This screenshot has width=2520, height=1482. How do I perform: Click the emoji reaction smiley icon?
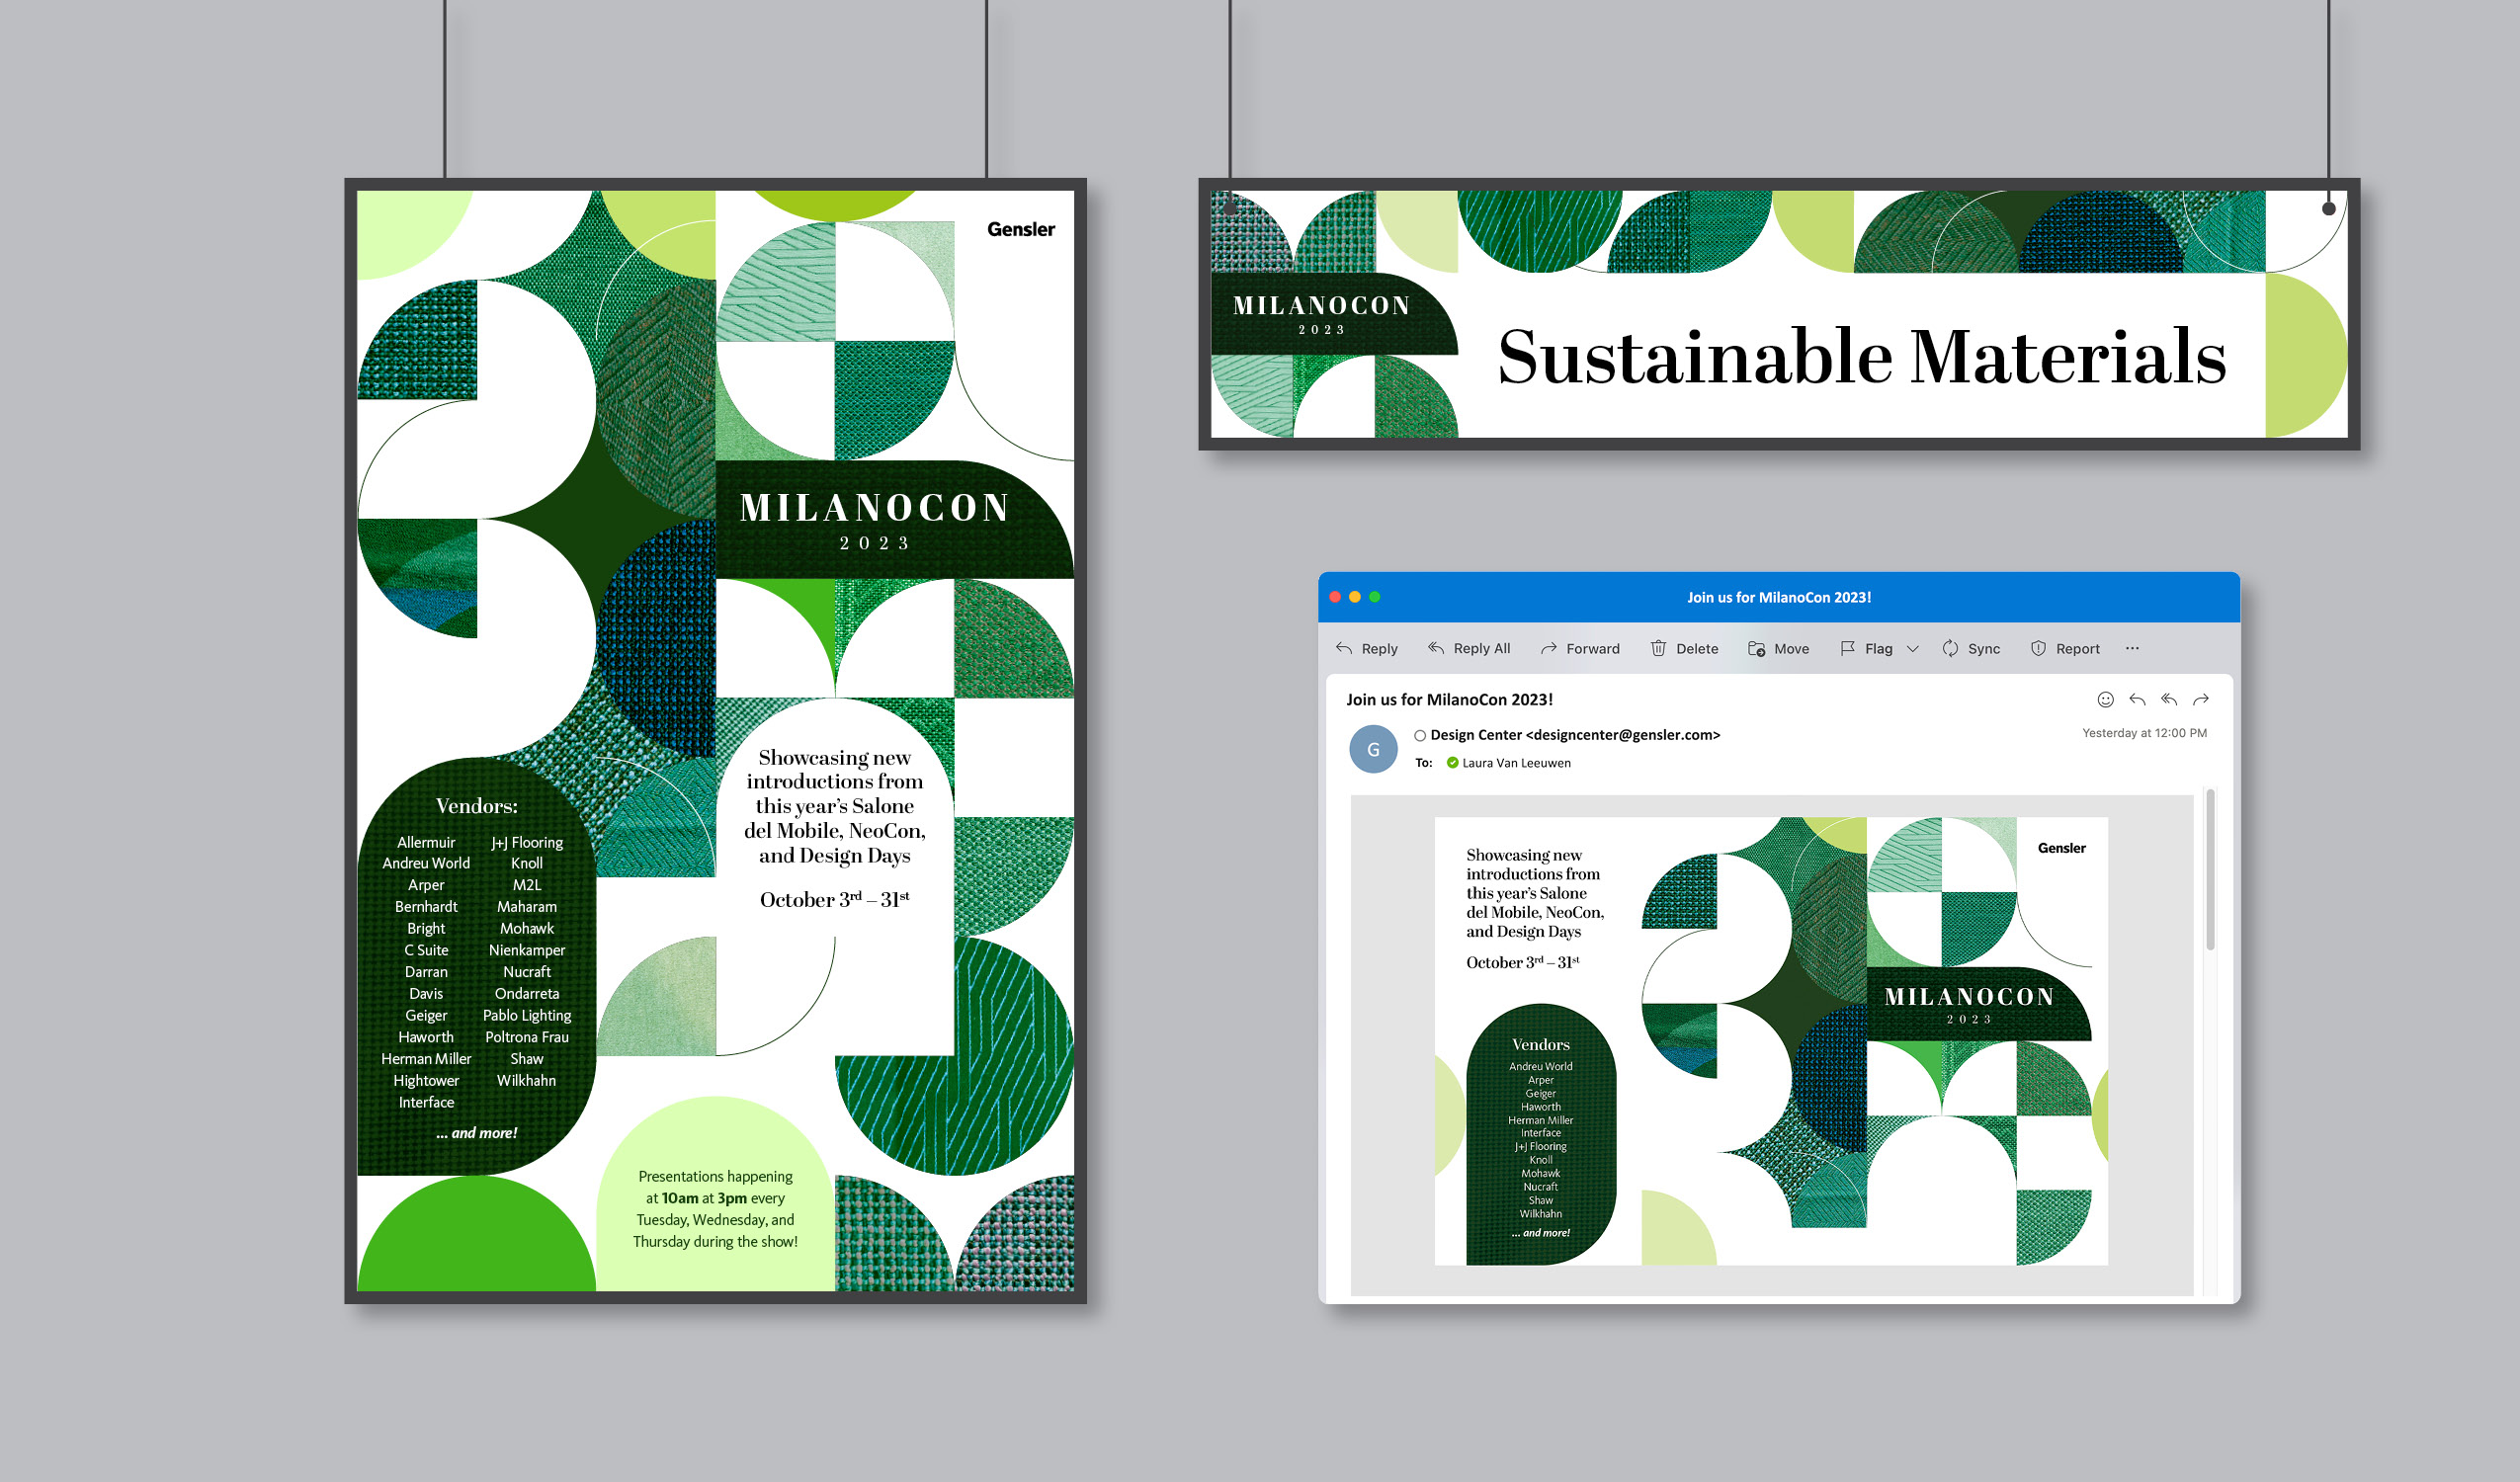pos(2105,700)
